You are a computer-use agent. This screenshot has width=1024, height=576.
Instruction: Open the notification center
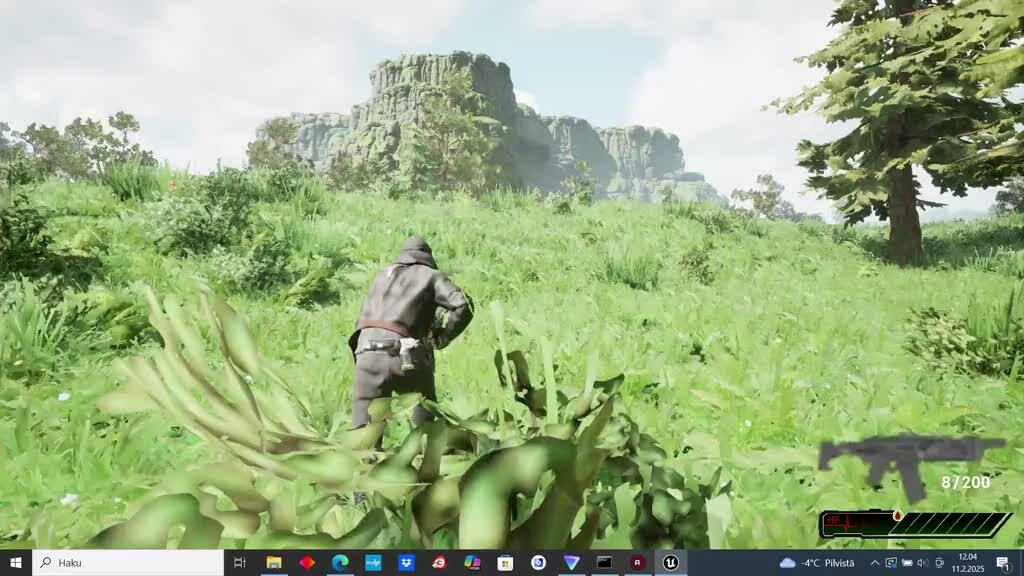click(x=1003, y=563)
